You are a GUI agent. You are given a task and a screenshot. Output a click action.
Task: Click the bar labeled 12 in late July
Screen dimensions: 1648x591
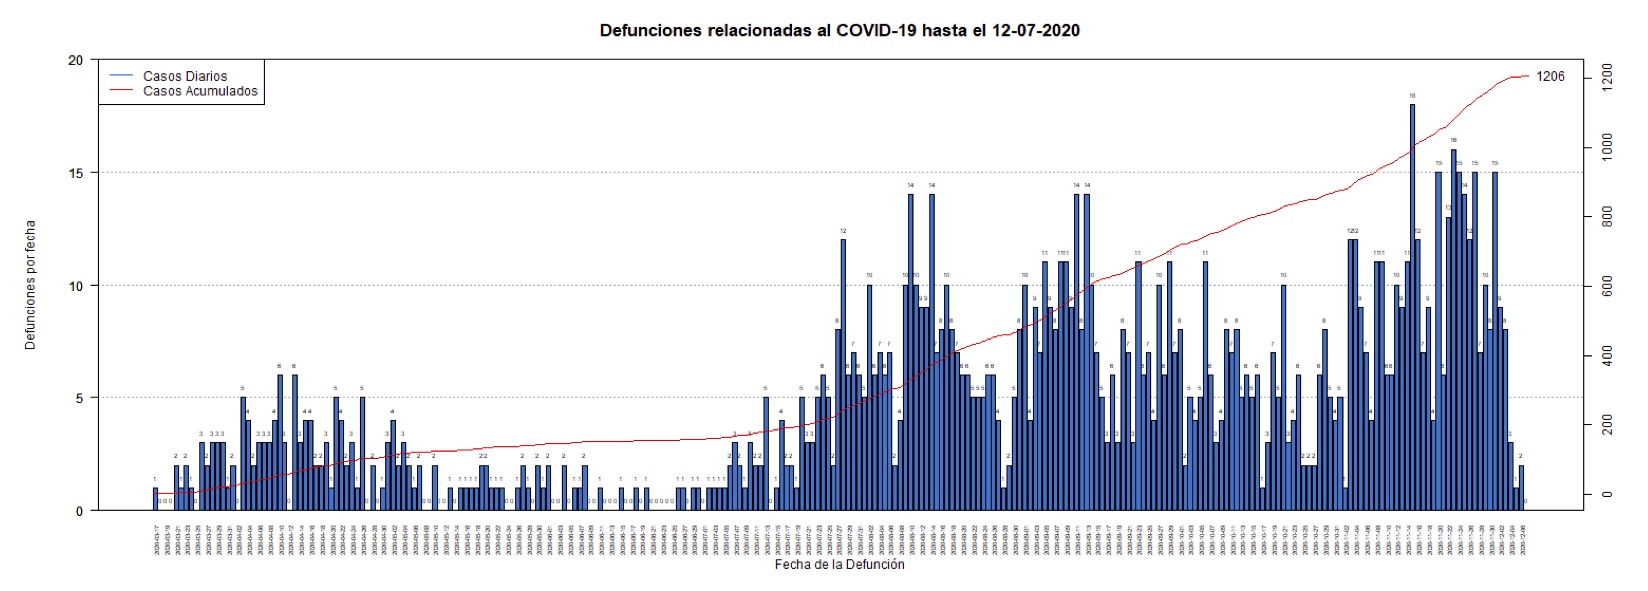click(x=843, y=375)
